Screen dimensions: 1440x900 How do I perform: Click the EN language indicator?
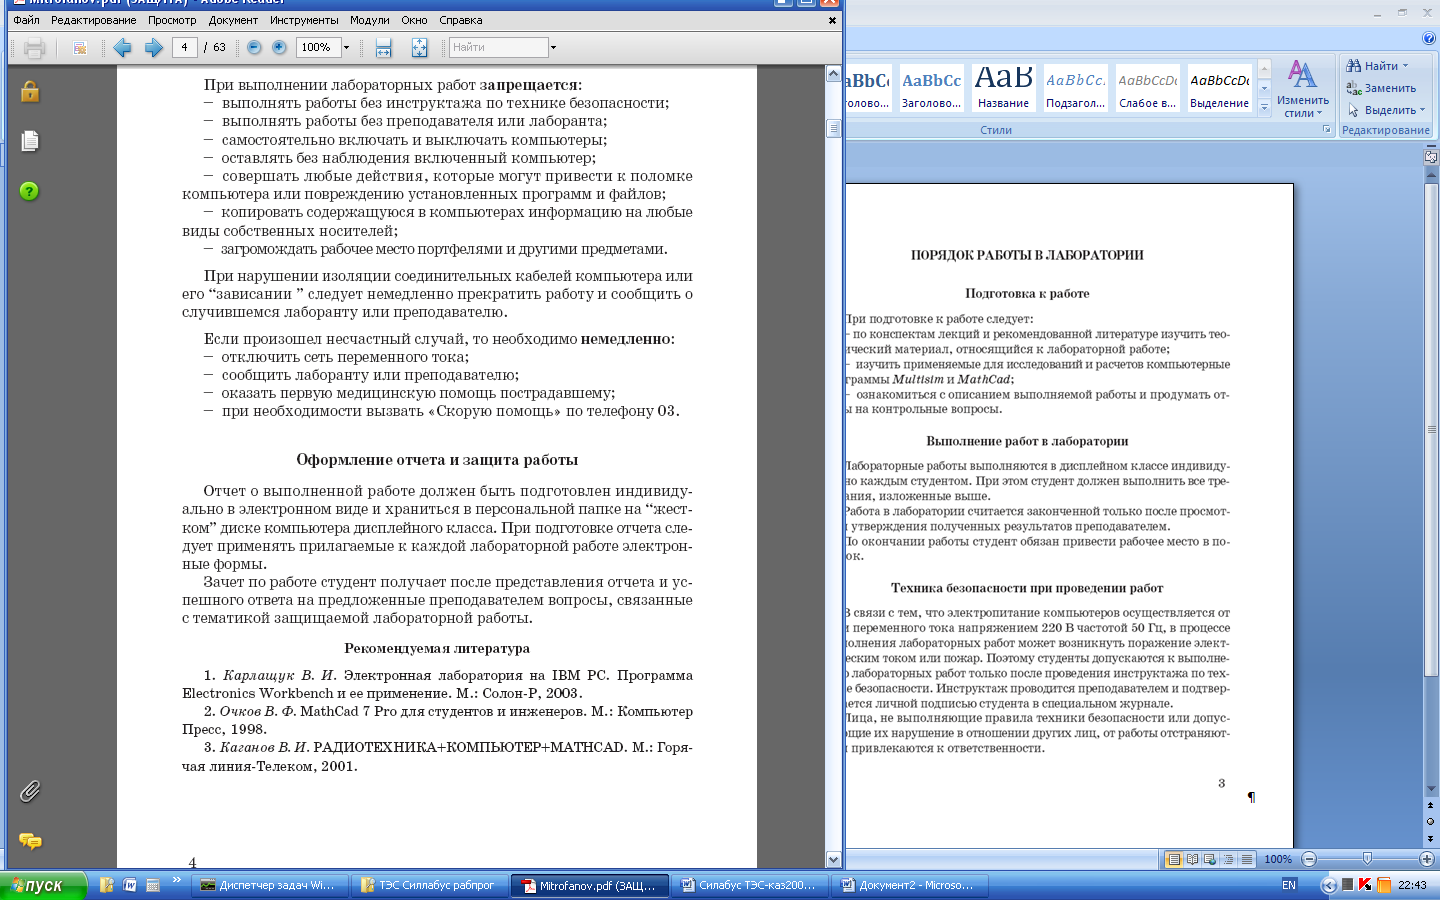[x=1289, y=885]
